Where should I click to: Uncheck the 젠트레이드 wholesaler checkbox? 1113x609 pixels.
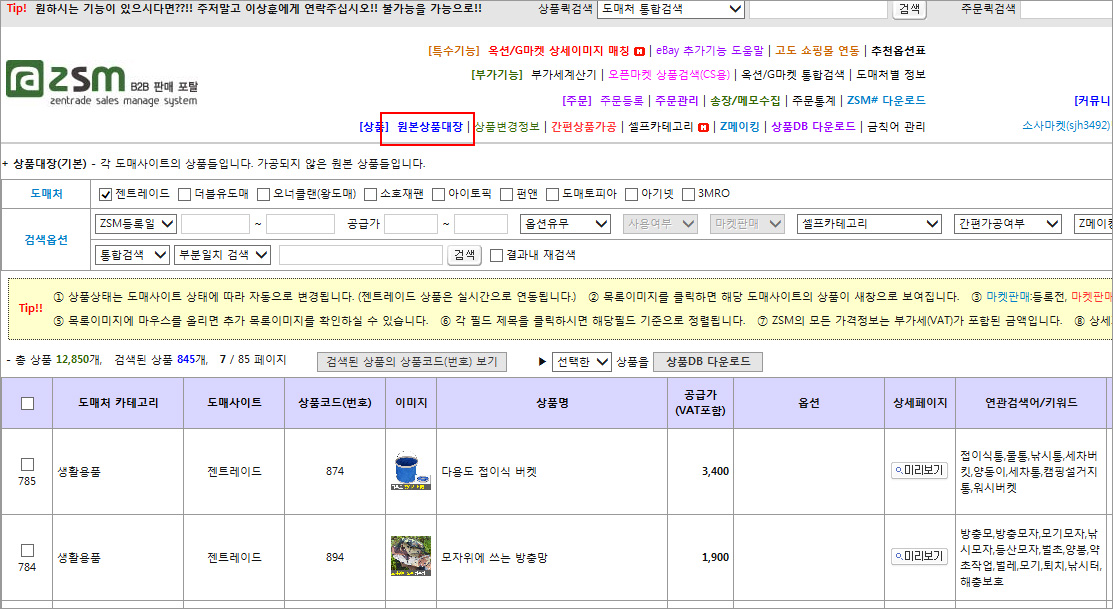[105, 194]
